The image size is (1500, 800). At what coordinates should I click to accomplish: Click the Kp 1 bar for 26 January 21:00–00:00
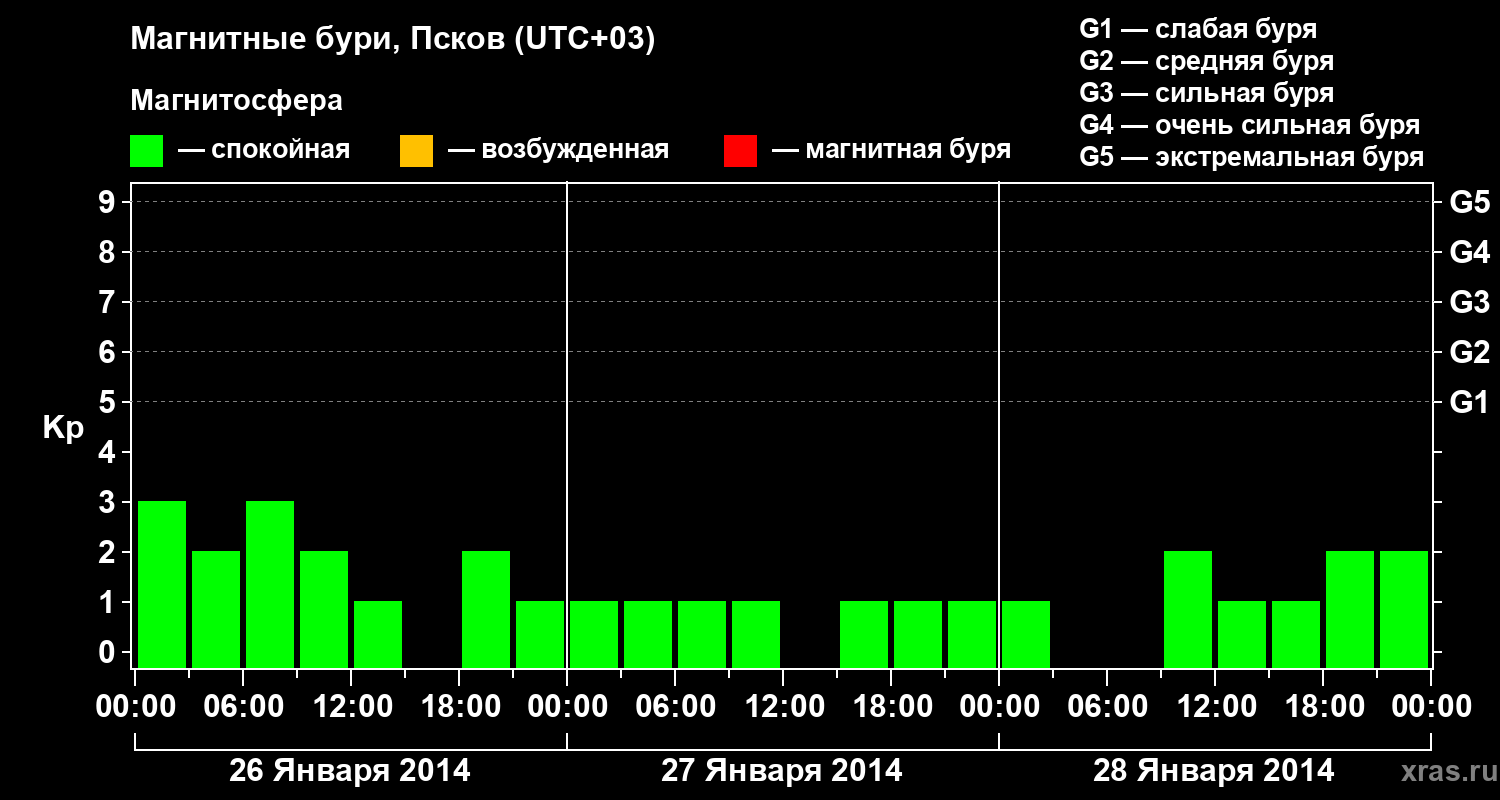(x=540, y=634)
